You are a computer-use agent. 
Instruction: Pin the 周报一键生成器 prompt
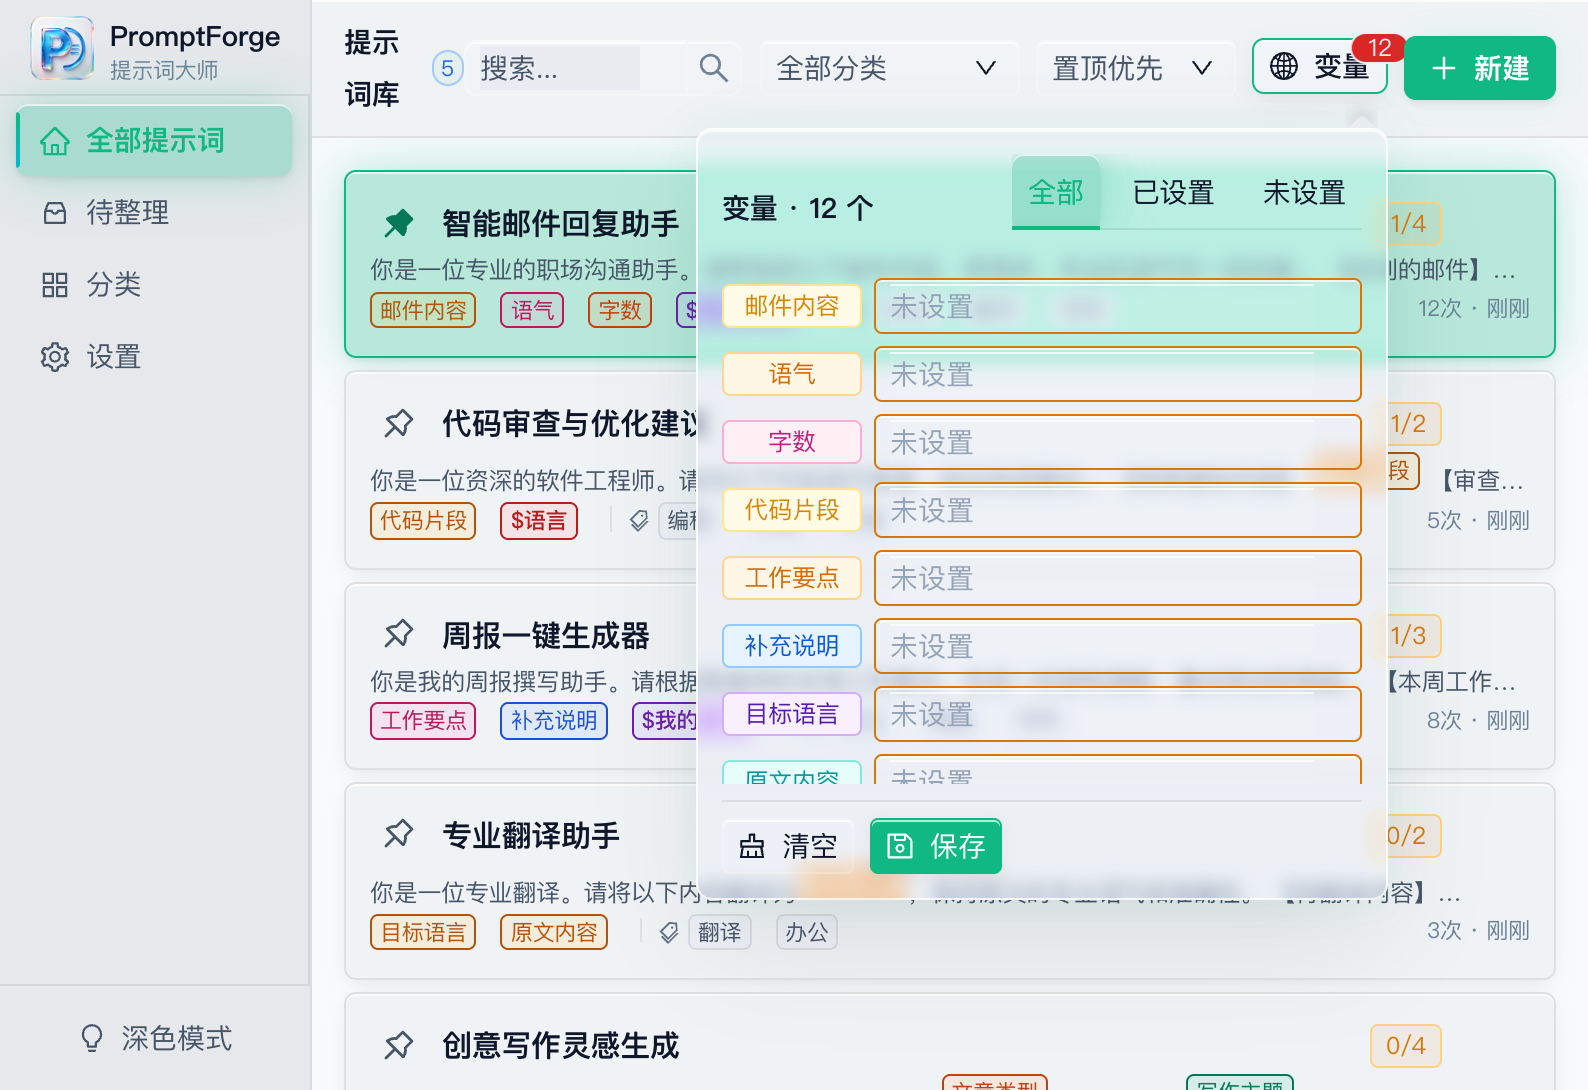tap(399, 633)
